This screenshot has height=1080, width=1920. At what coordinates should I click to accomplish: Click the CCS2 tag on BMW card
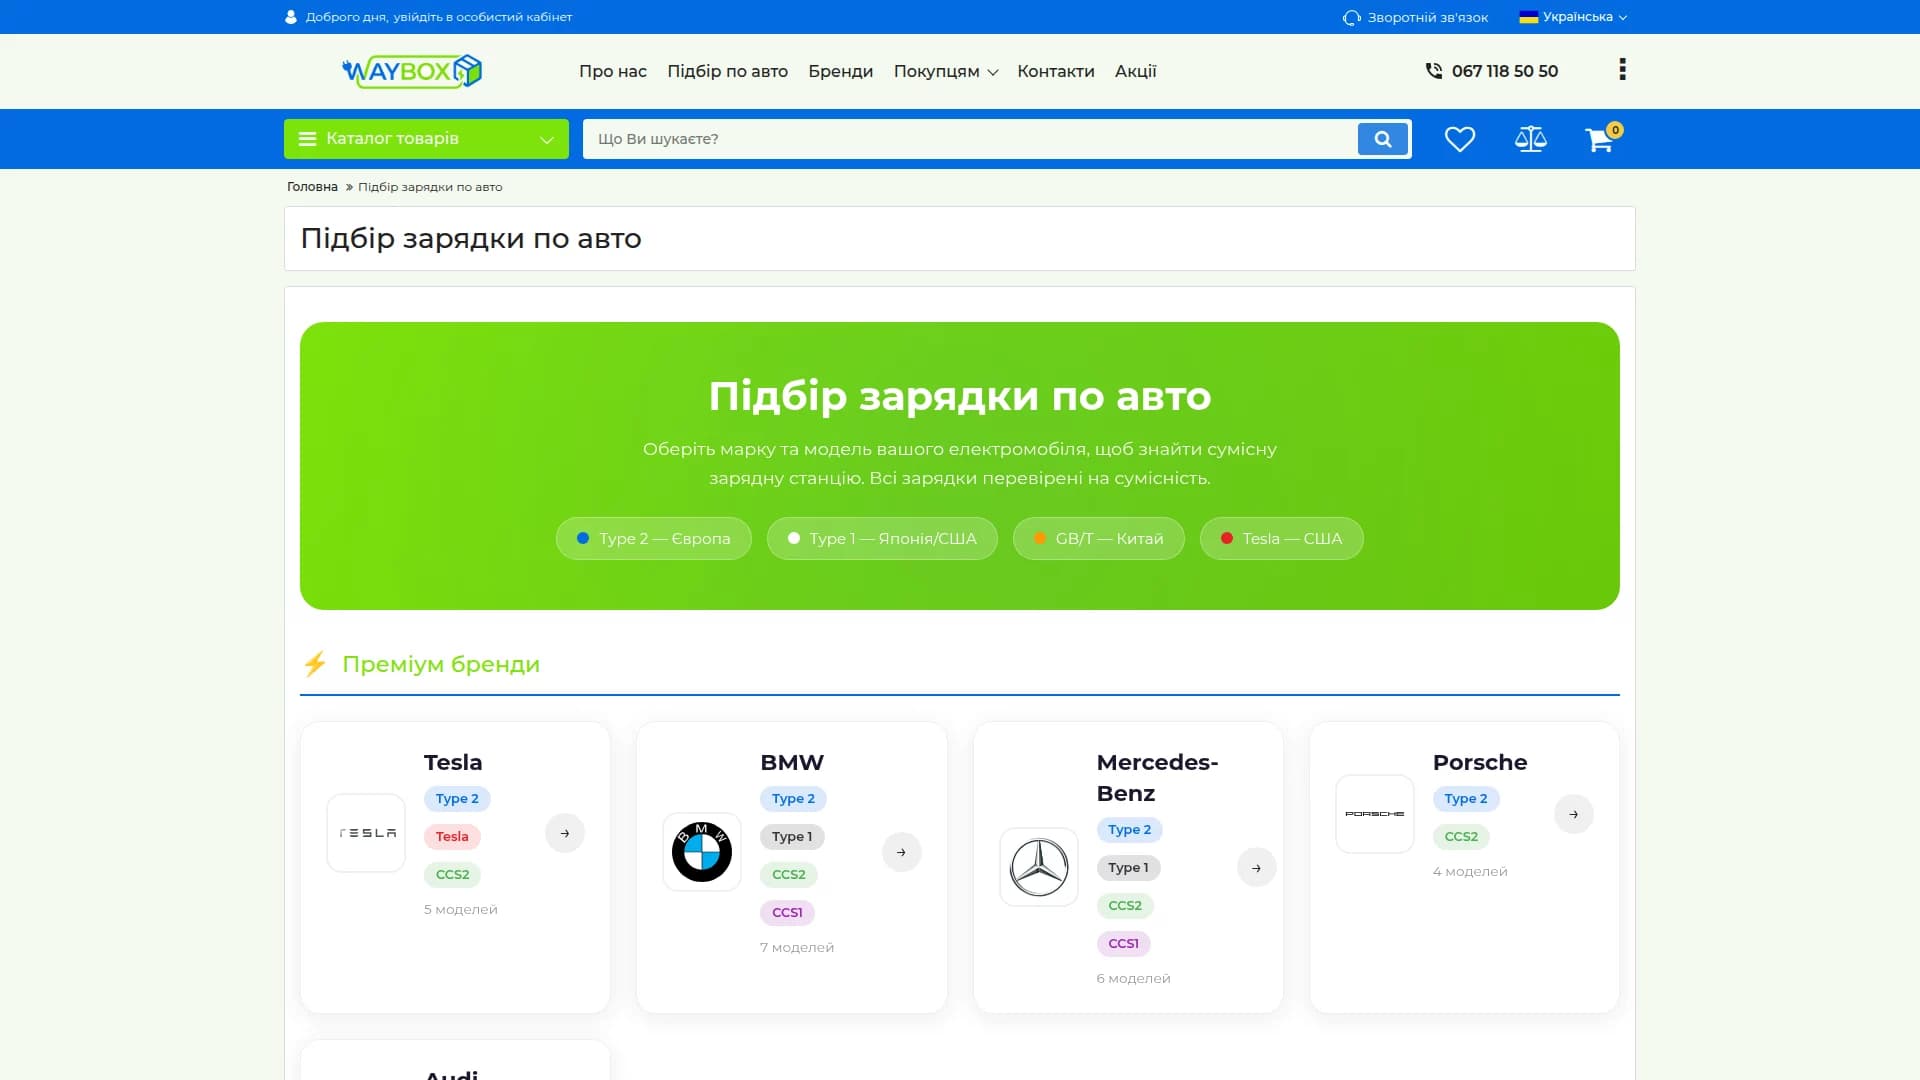click(789, 875)
